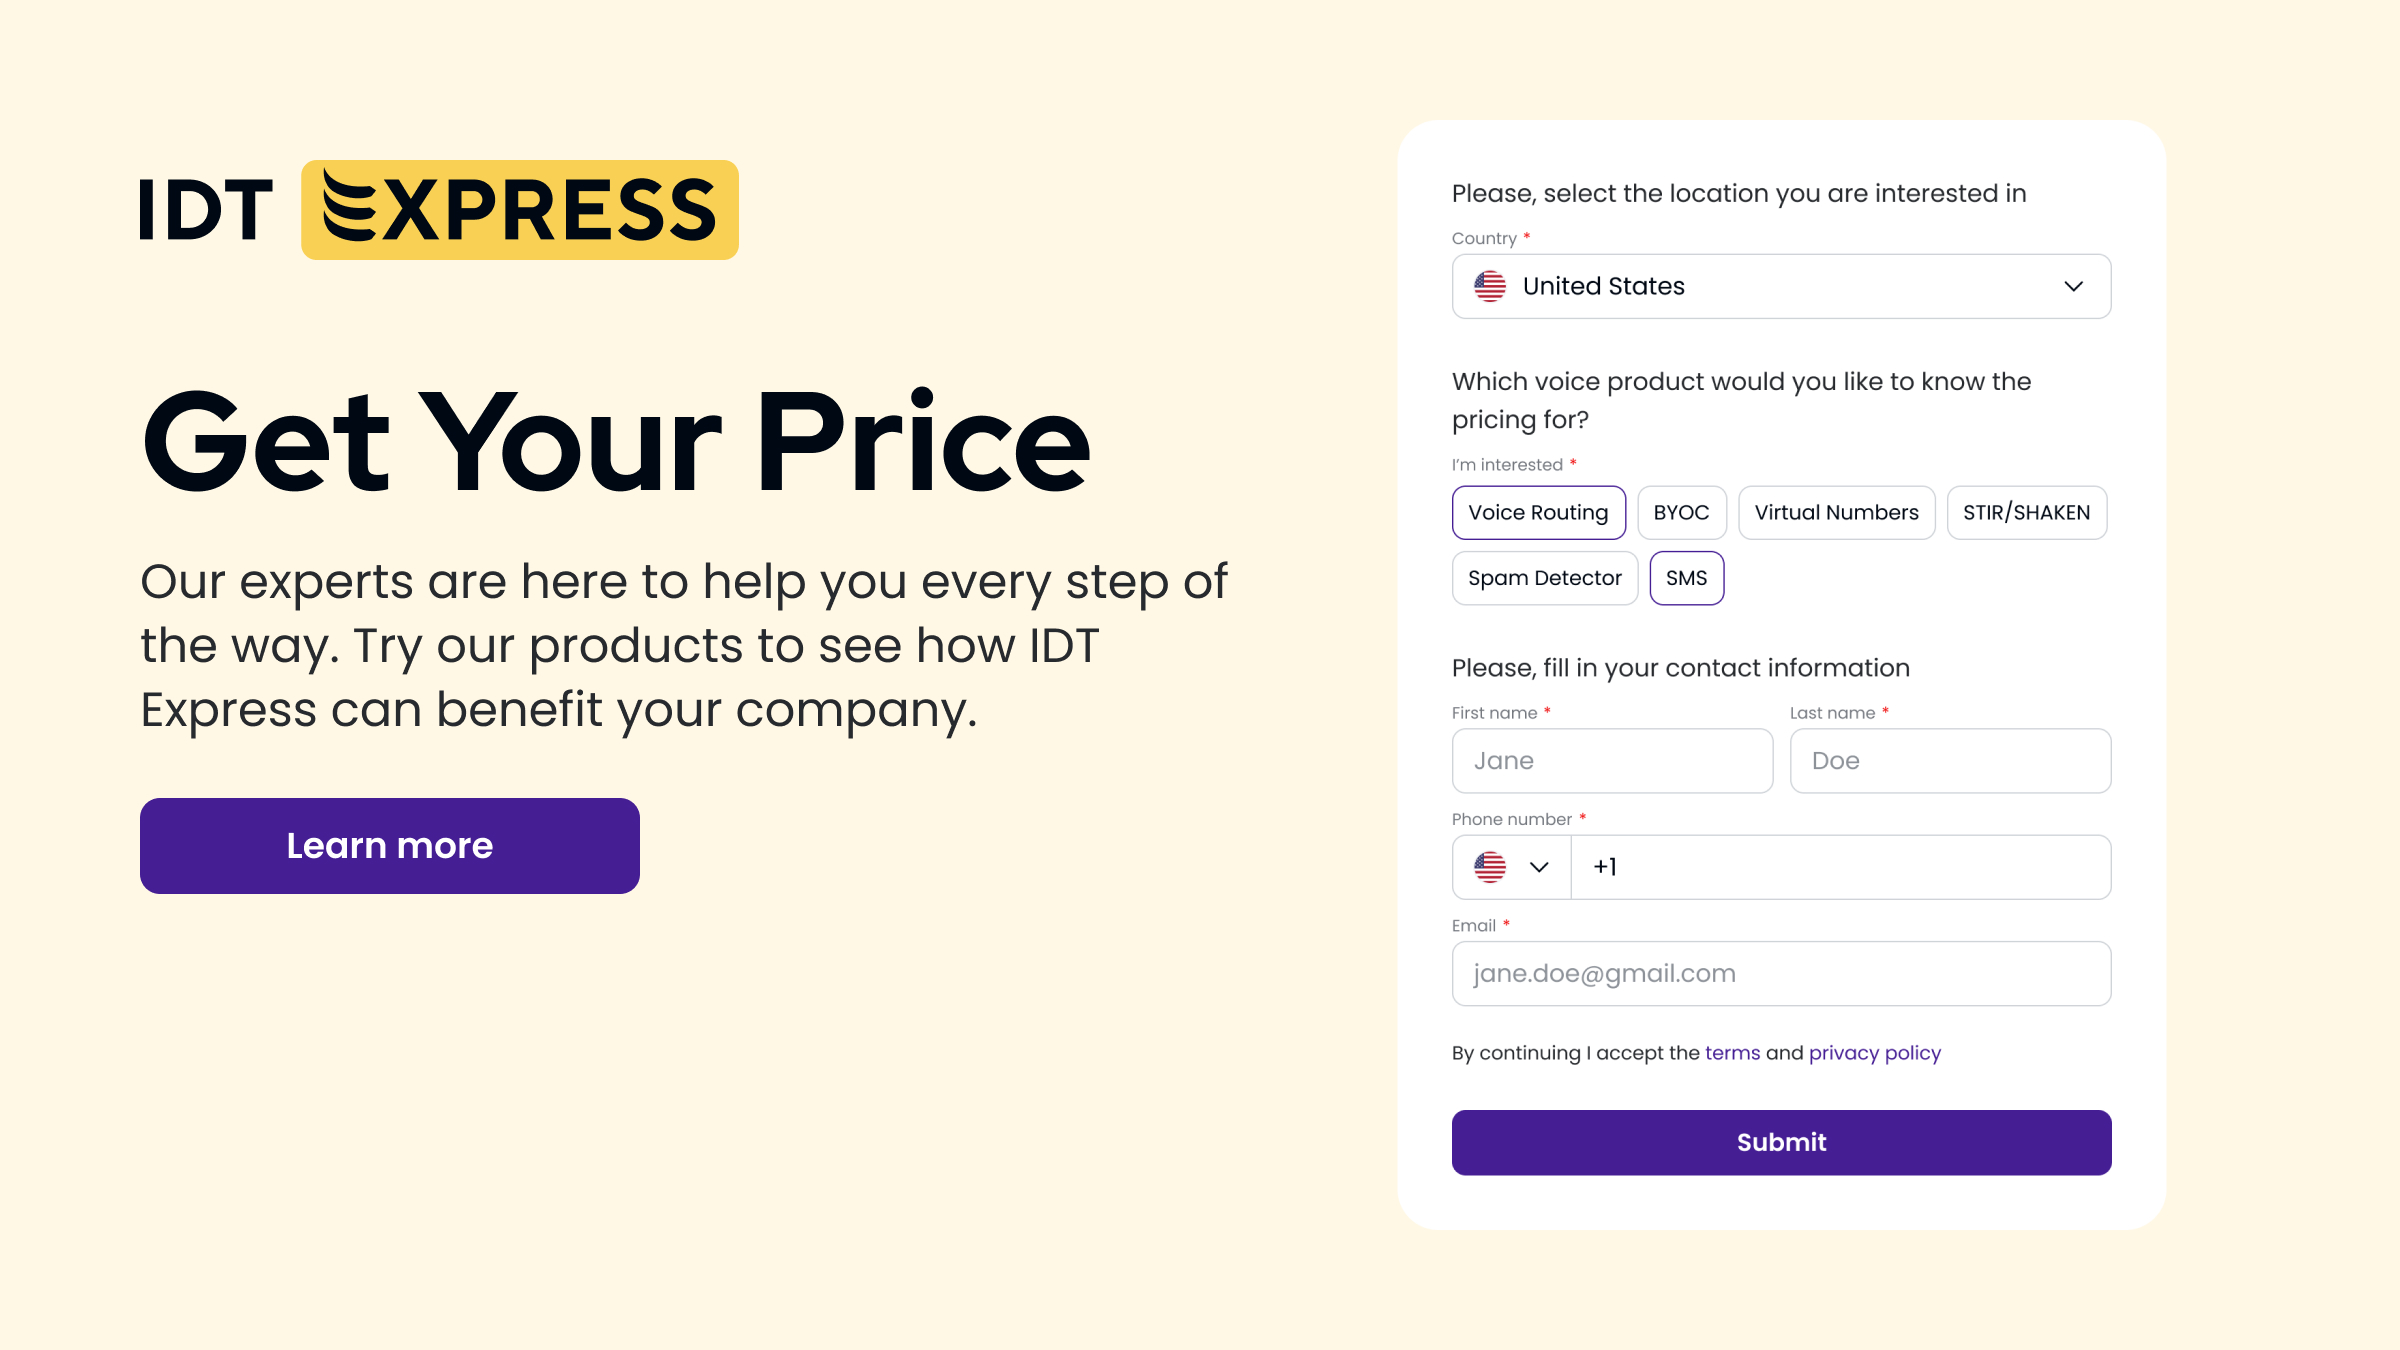Choose the Virtual Numbers option

[1837, 512]
